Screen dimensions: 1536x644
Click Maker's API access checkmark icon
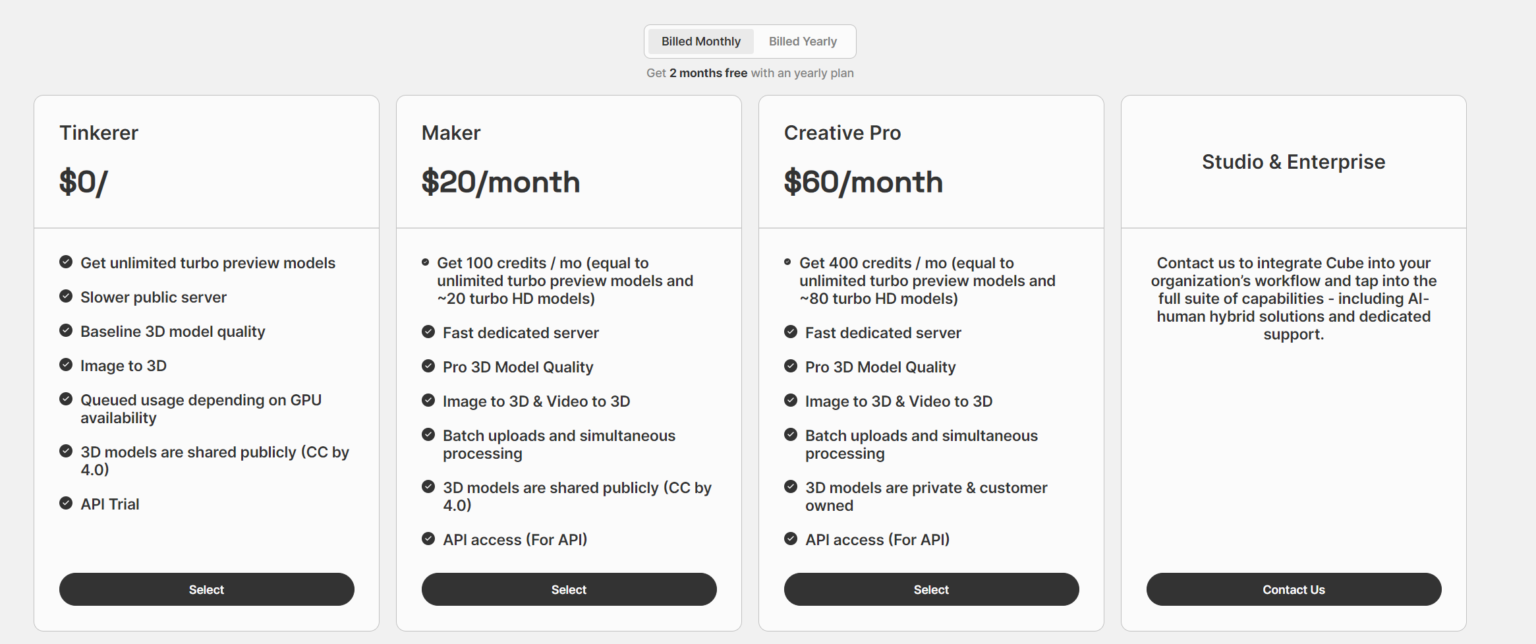(428, 540)
